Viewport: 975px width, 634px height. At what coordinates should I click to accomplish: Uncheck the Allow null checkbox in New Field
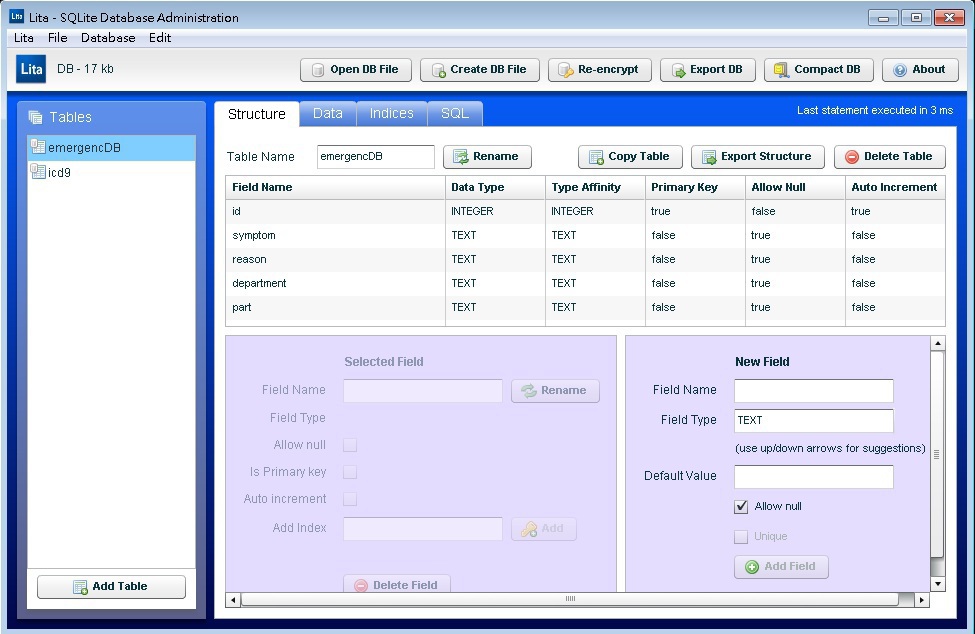(741, 507)
